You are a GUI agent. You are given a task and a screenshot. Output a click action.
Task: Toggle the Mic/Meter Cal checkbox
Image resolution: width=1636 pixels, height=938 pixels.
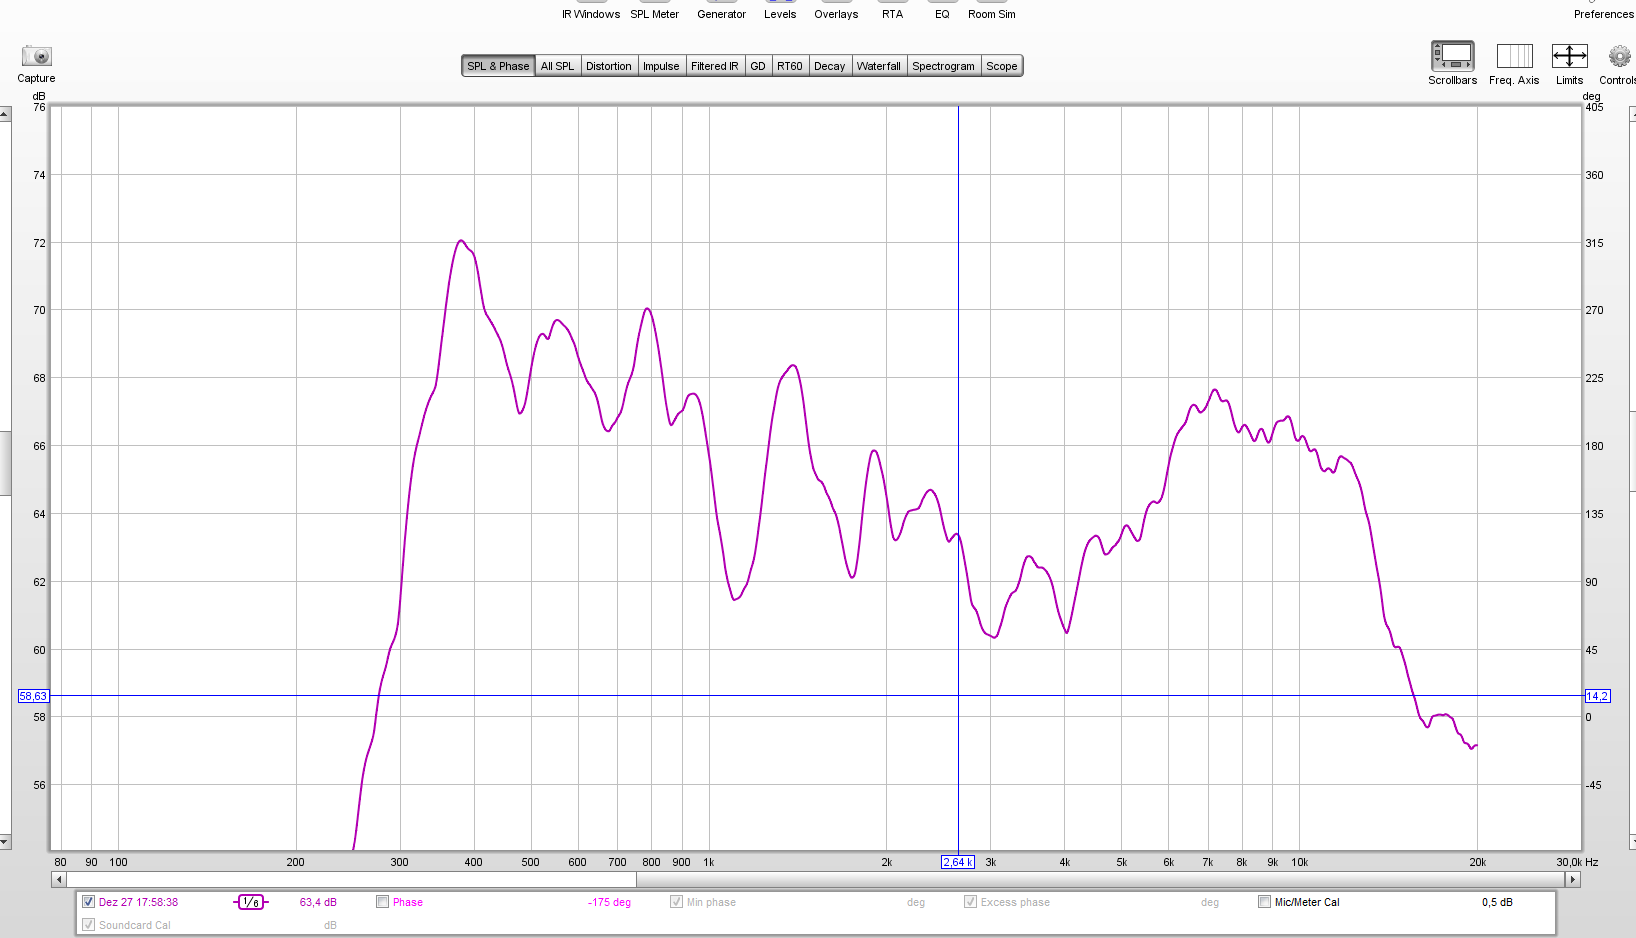pyautogui.click(x=1265, y=902)
